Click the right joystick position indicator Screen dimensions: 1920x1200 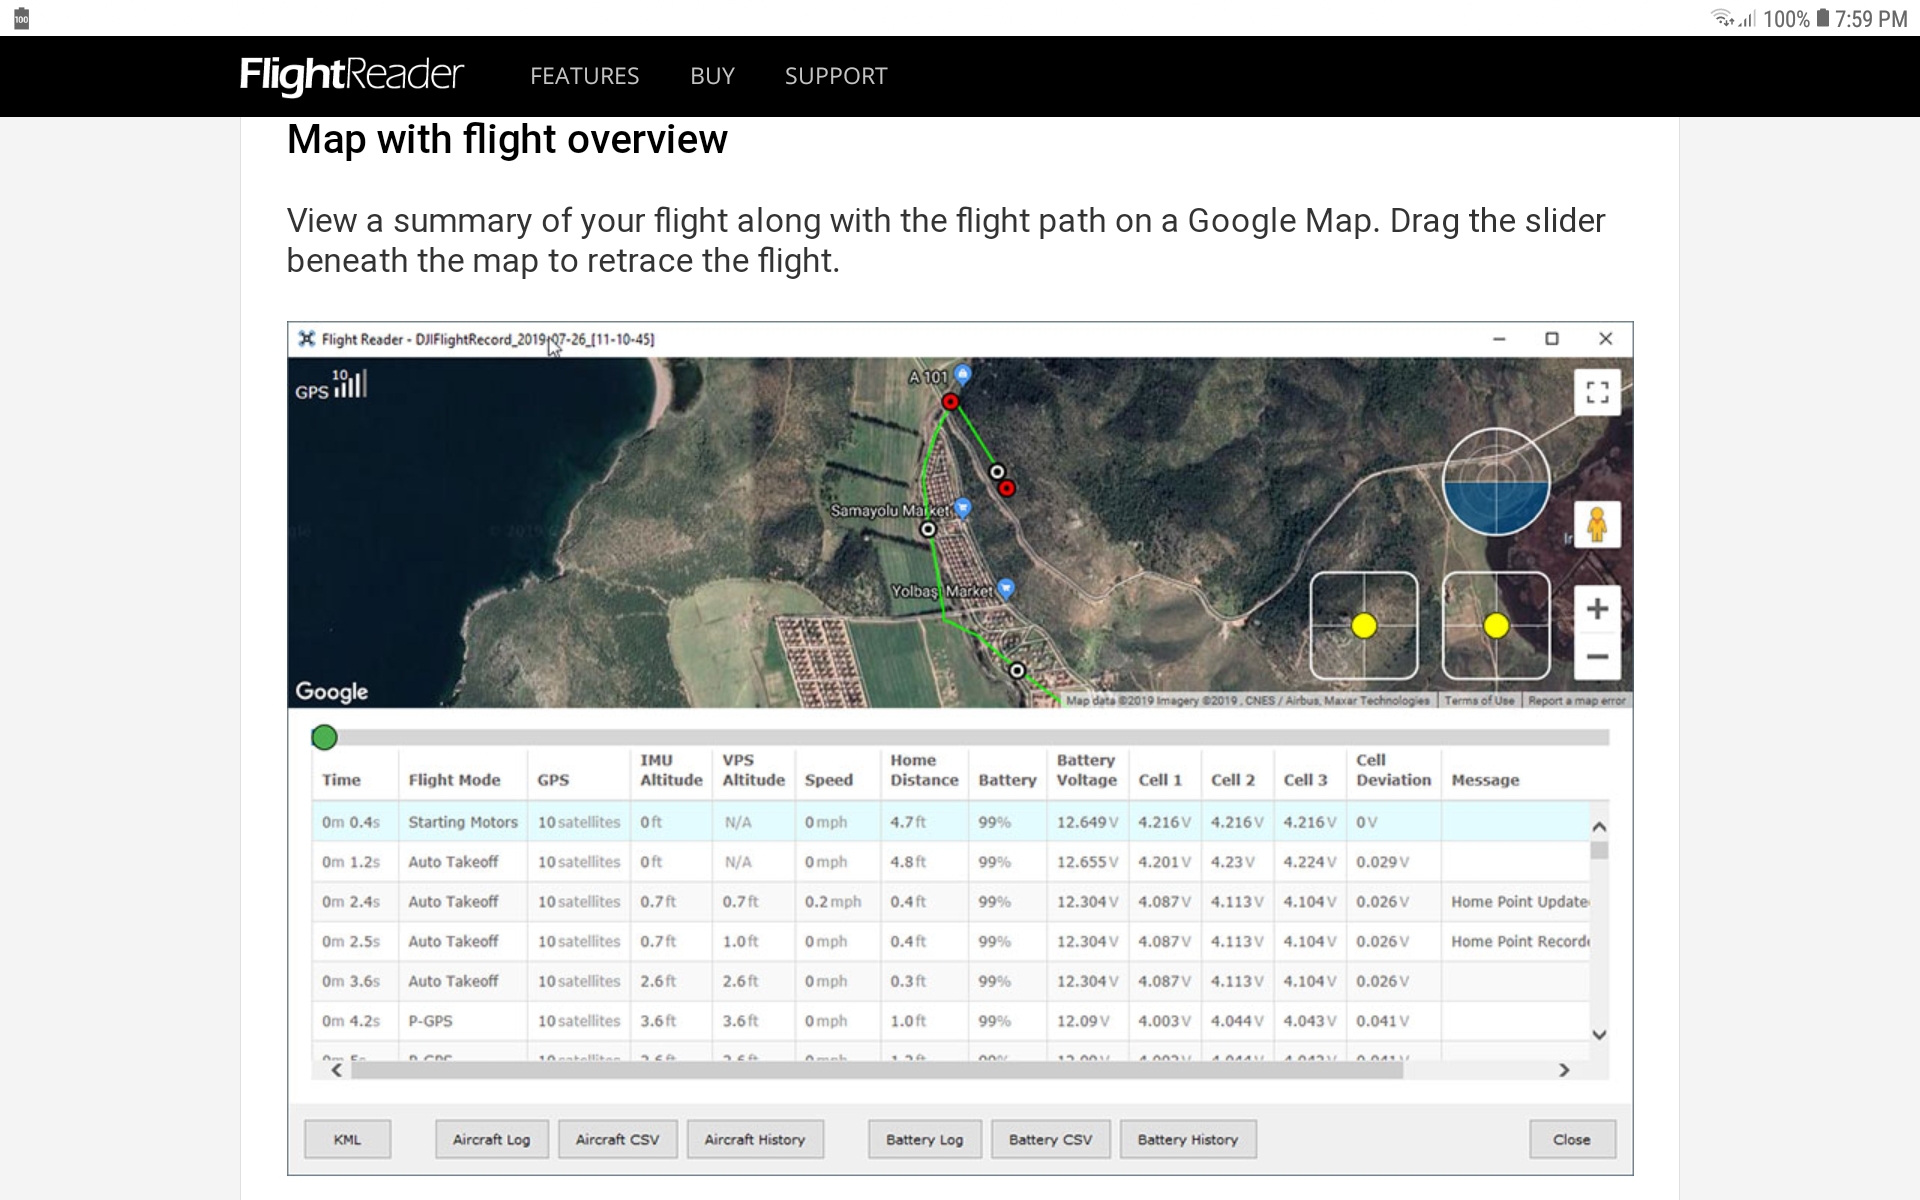1496,626
